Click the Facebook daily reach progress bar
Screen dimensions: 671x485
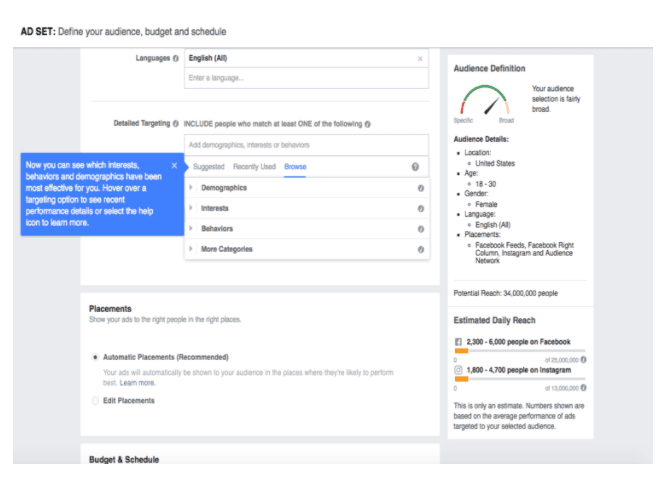520,351
